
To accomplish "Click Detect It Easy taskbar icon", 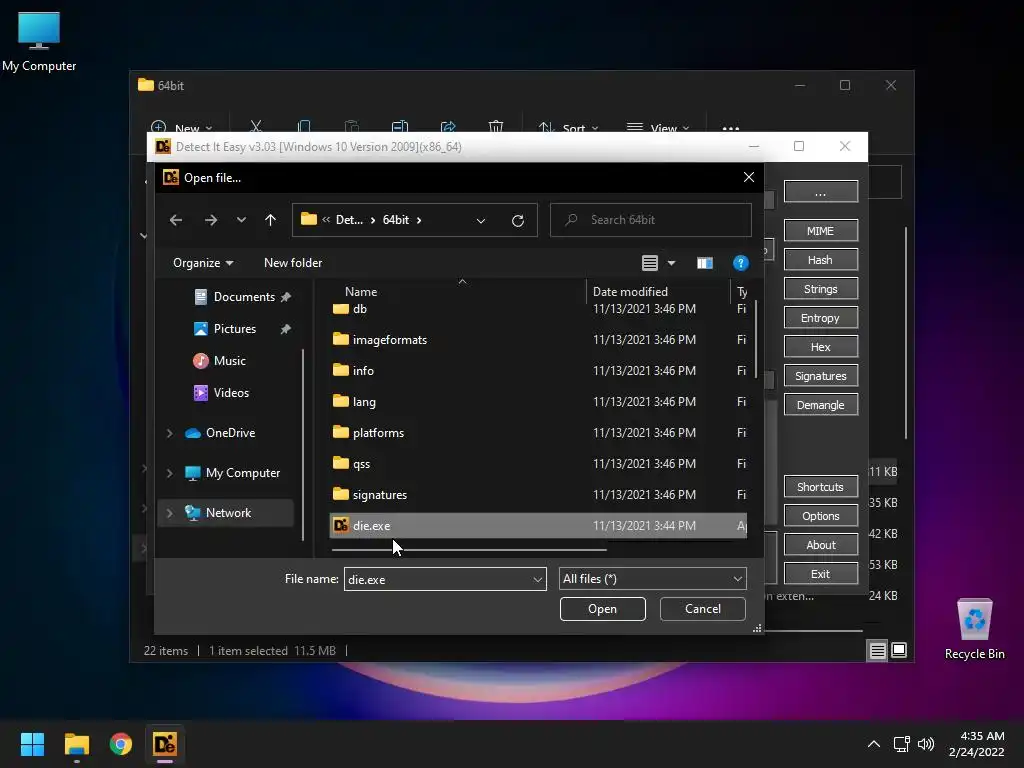I will 165,744.
